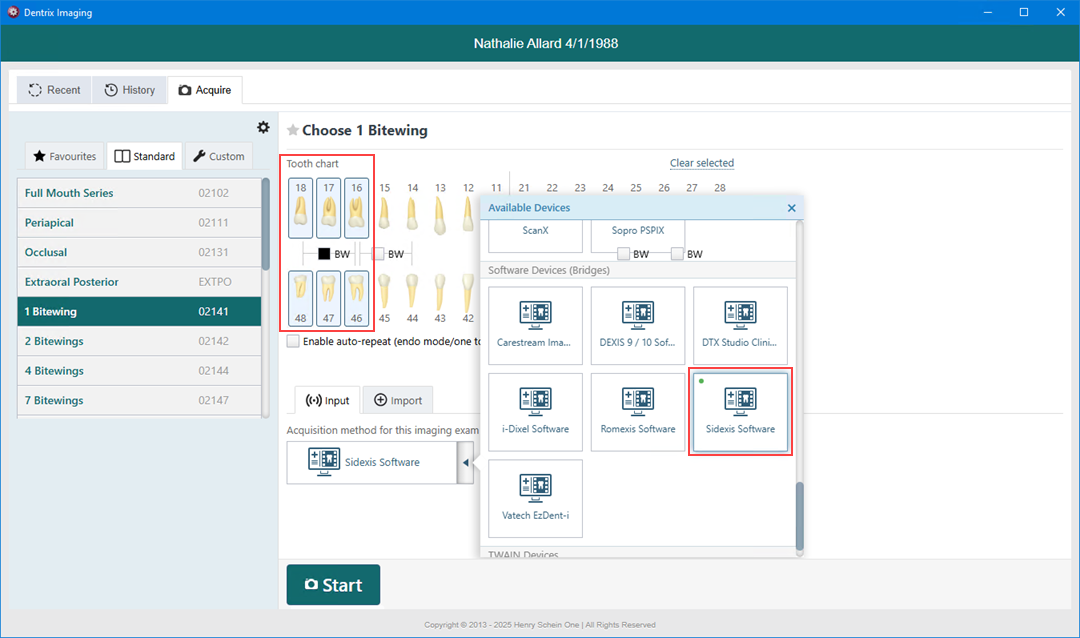Pick the i-Dixel Software device
Viewport: 1080px width, 638px height.
[x=535, y=411]
